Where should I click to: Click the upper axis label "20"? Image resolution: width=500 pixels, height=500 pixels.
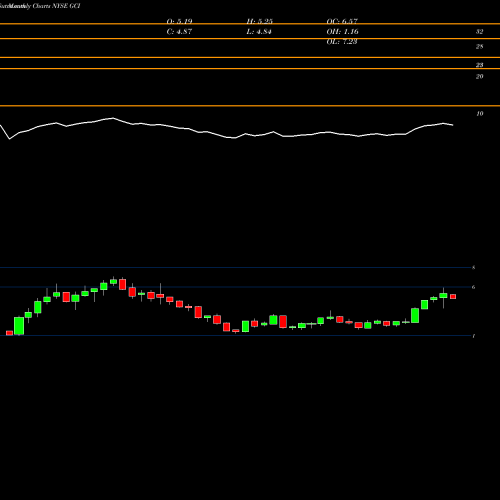479,77
